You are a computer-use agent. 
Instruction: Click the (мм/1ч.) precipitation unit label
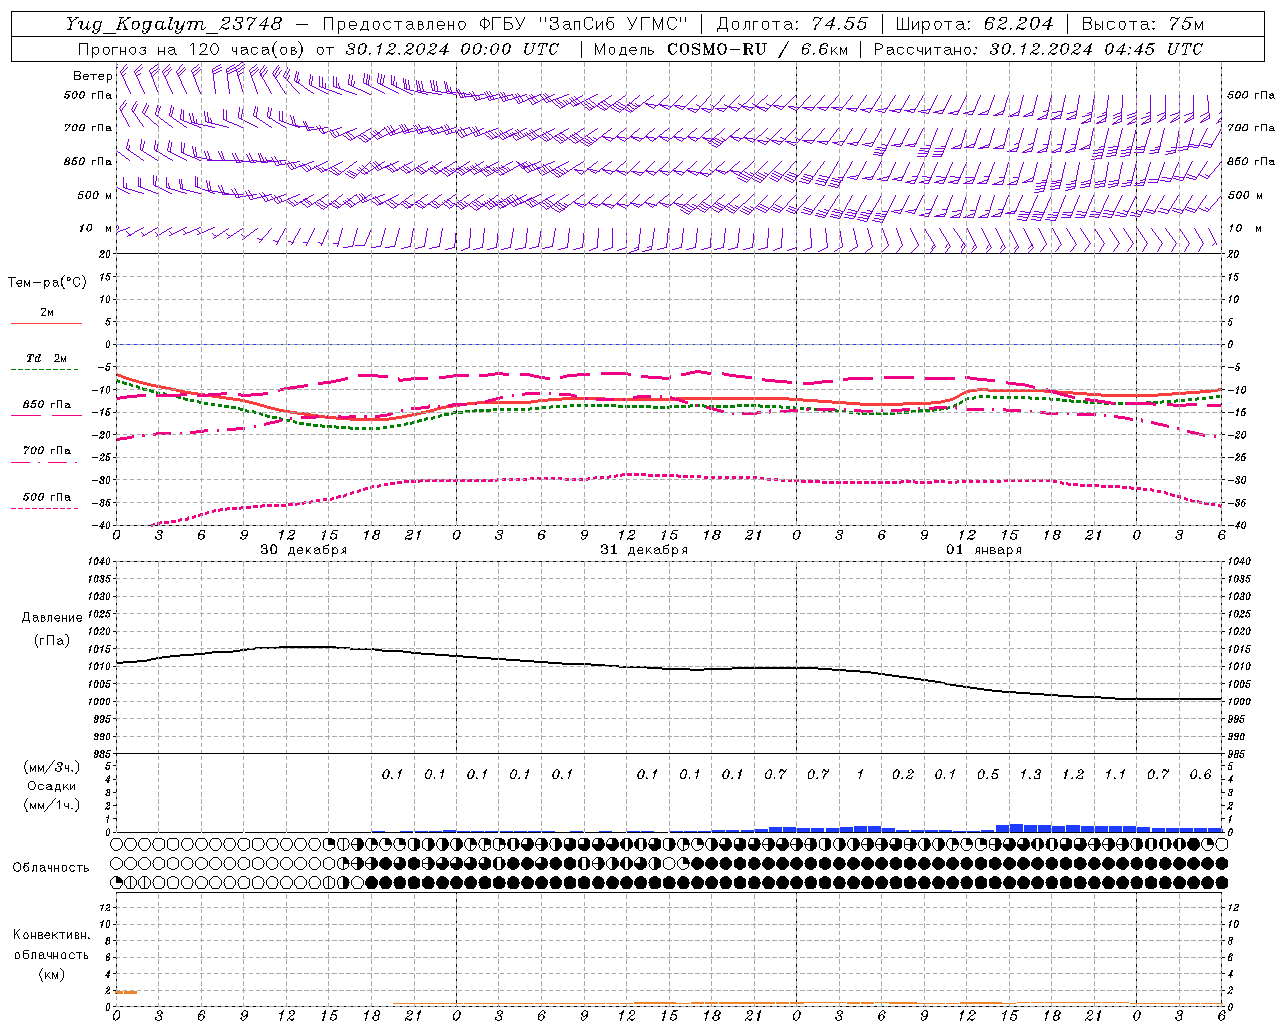pos(52,805)
